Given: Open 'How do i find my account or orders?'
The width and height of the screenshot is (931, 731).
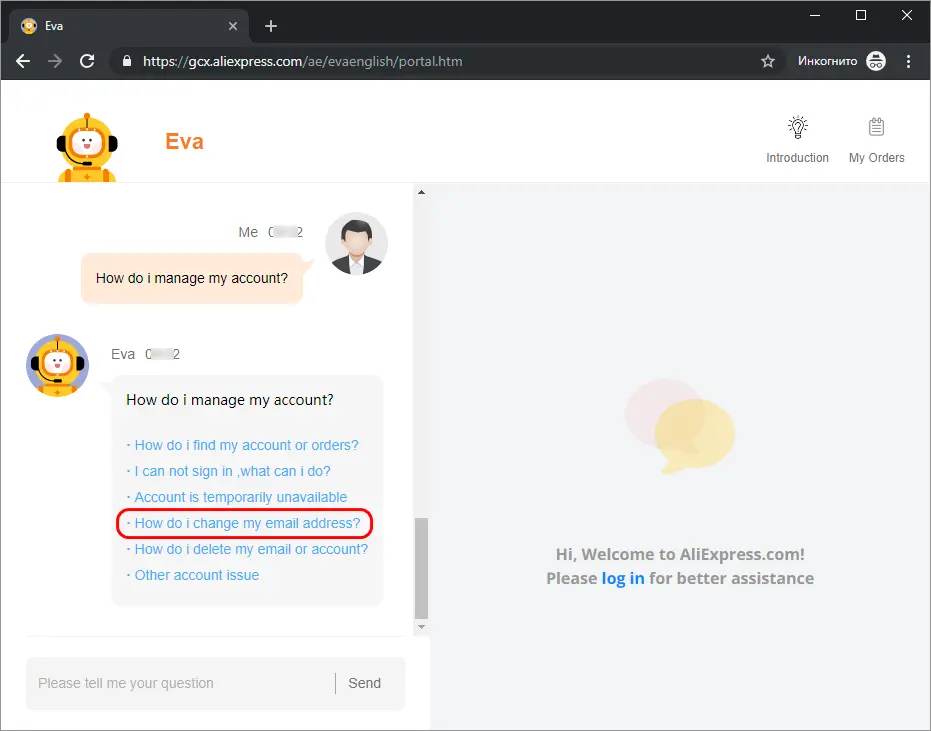Looking at the screenshot, I should point(246,445).
